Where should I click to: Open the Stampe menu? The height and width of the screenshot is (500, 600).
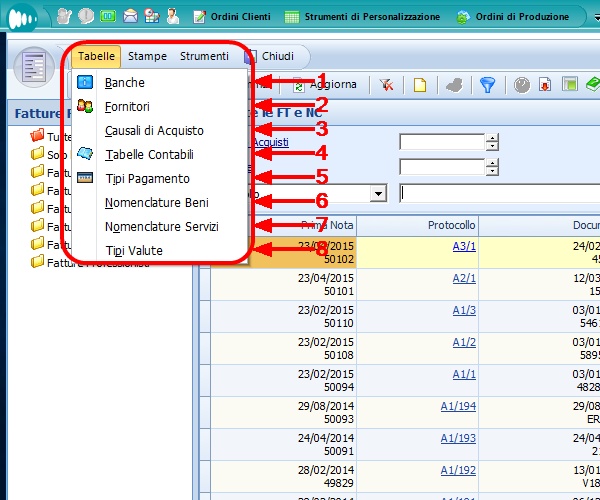click(x=147, y=57)
